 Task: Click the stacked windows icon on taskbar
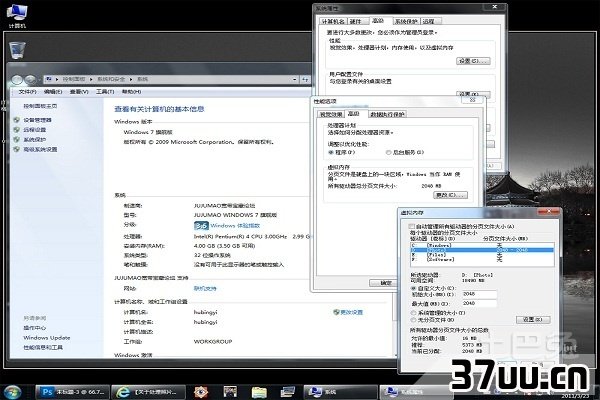point(287,392)
